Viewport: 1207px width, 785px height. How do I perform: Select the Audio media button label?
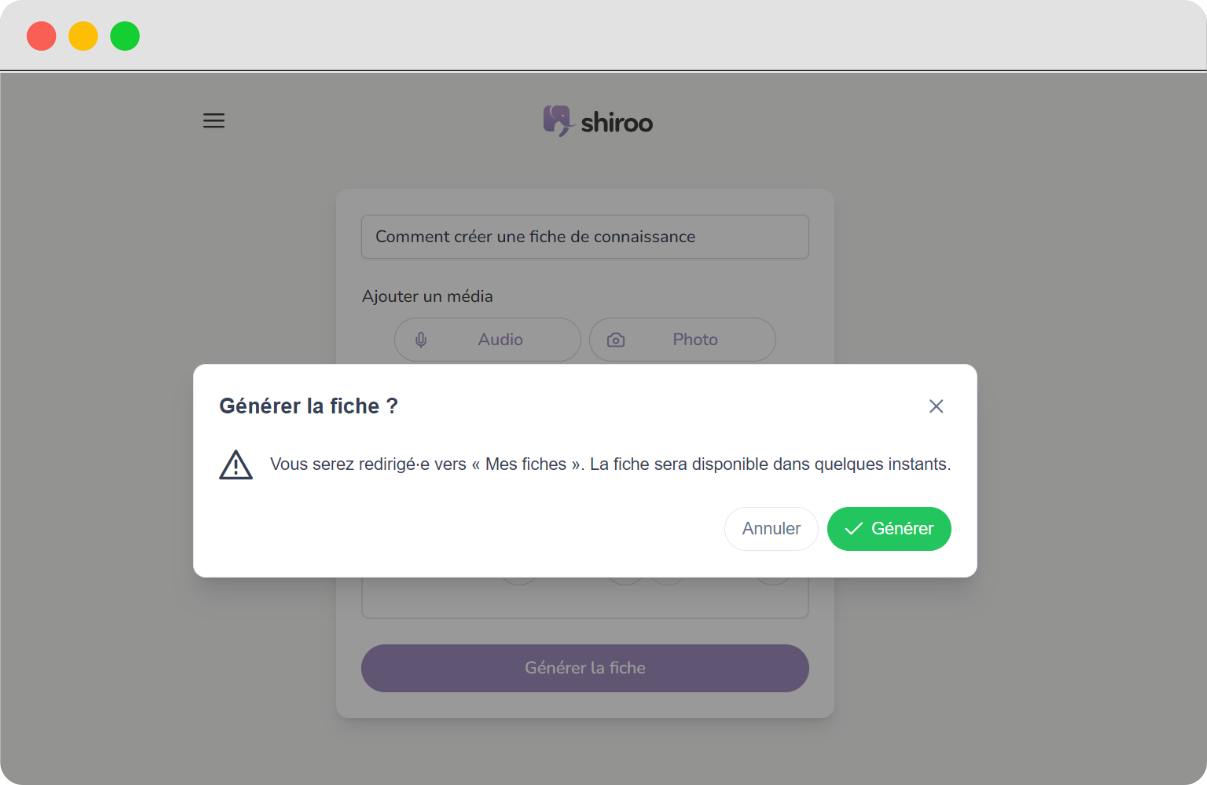500,340
